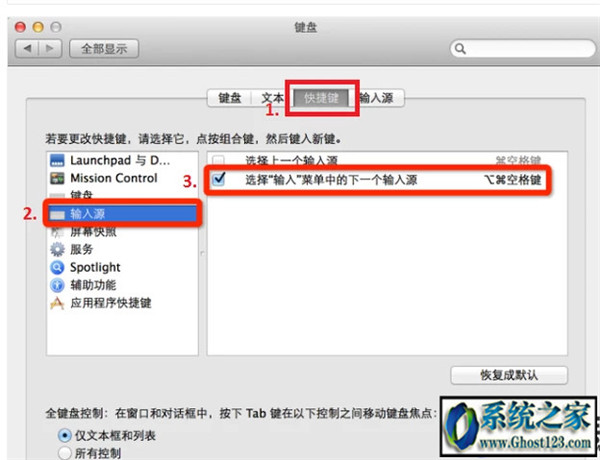The width and height of the screenshot is (600, 460).
Task: Select the 所有控制 radio button
Action: pyautogui.click(x=65, y=453)
